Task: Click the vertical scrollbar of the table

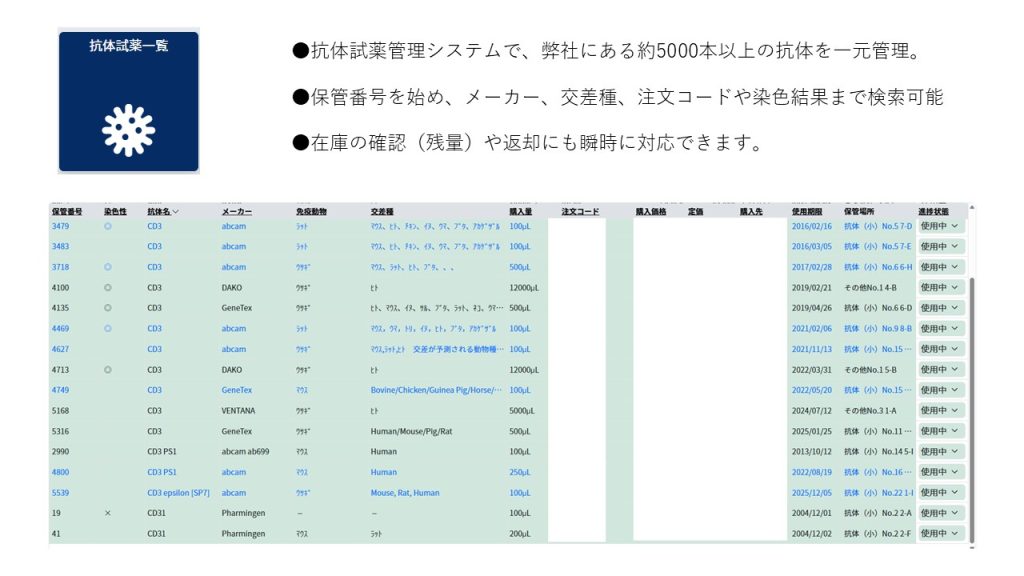Action: tap(970, 400)
